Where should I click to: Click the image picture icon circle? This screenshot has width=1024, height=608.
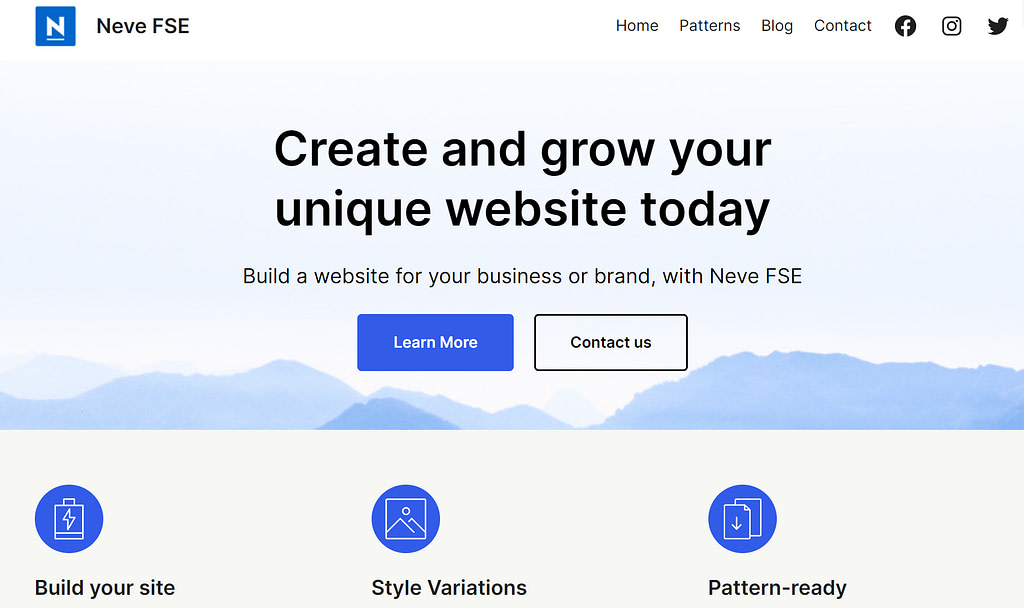[x=406, y=519]
